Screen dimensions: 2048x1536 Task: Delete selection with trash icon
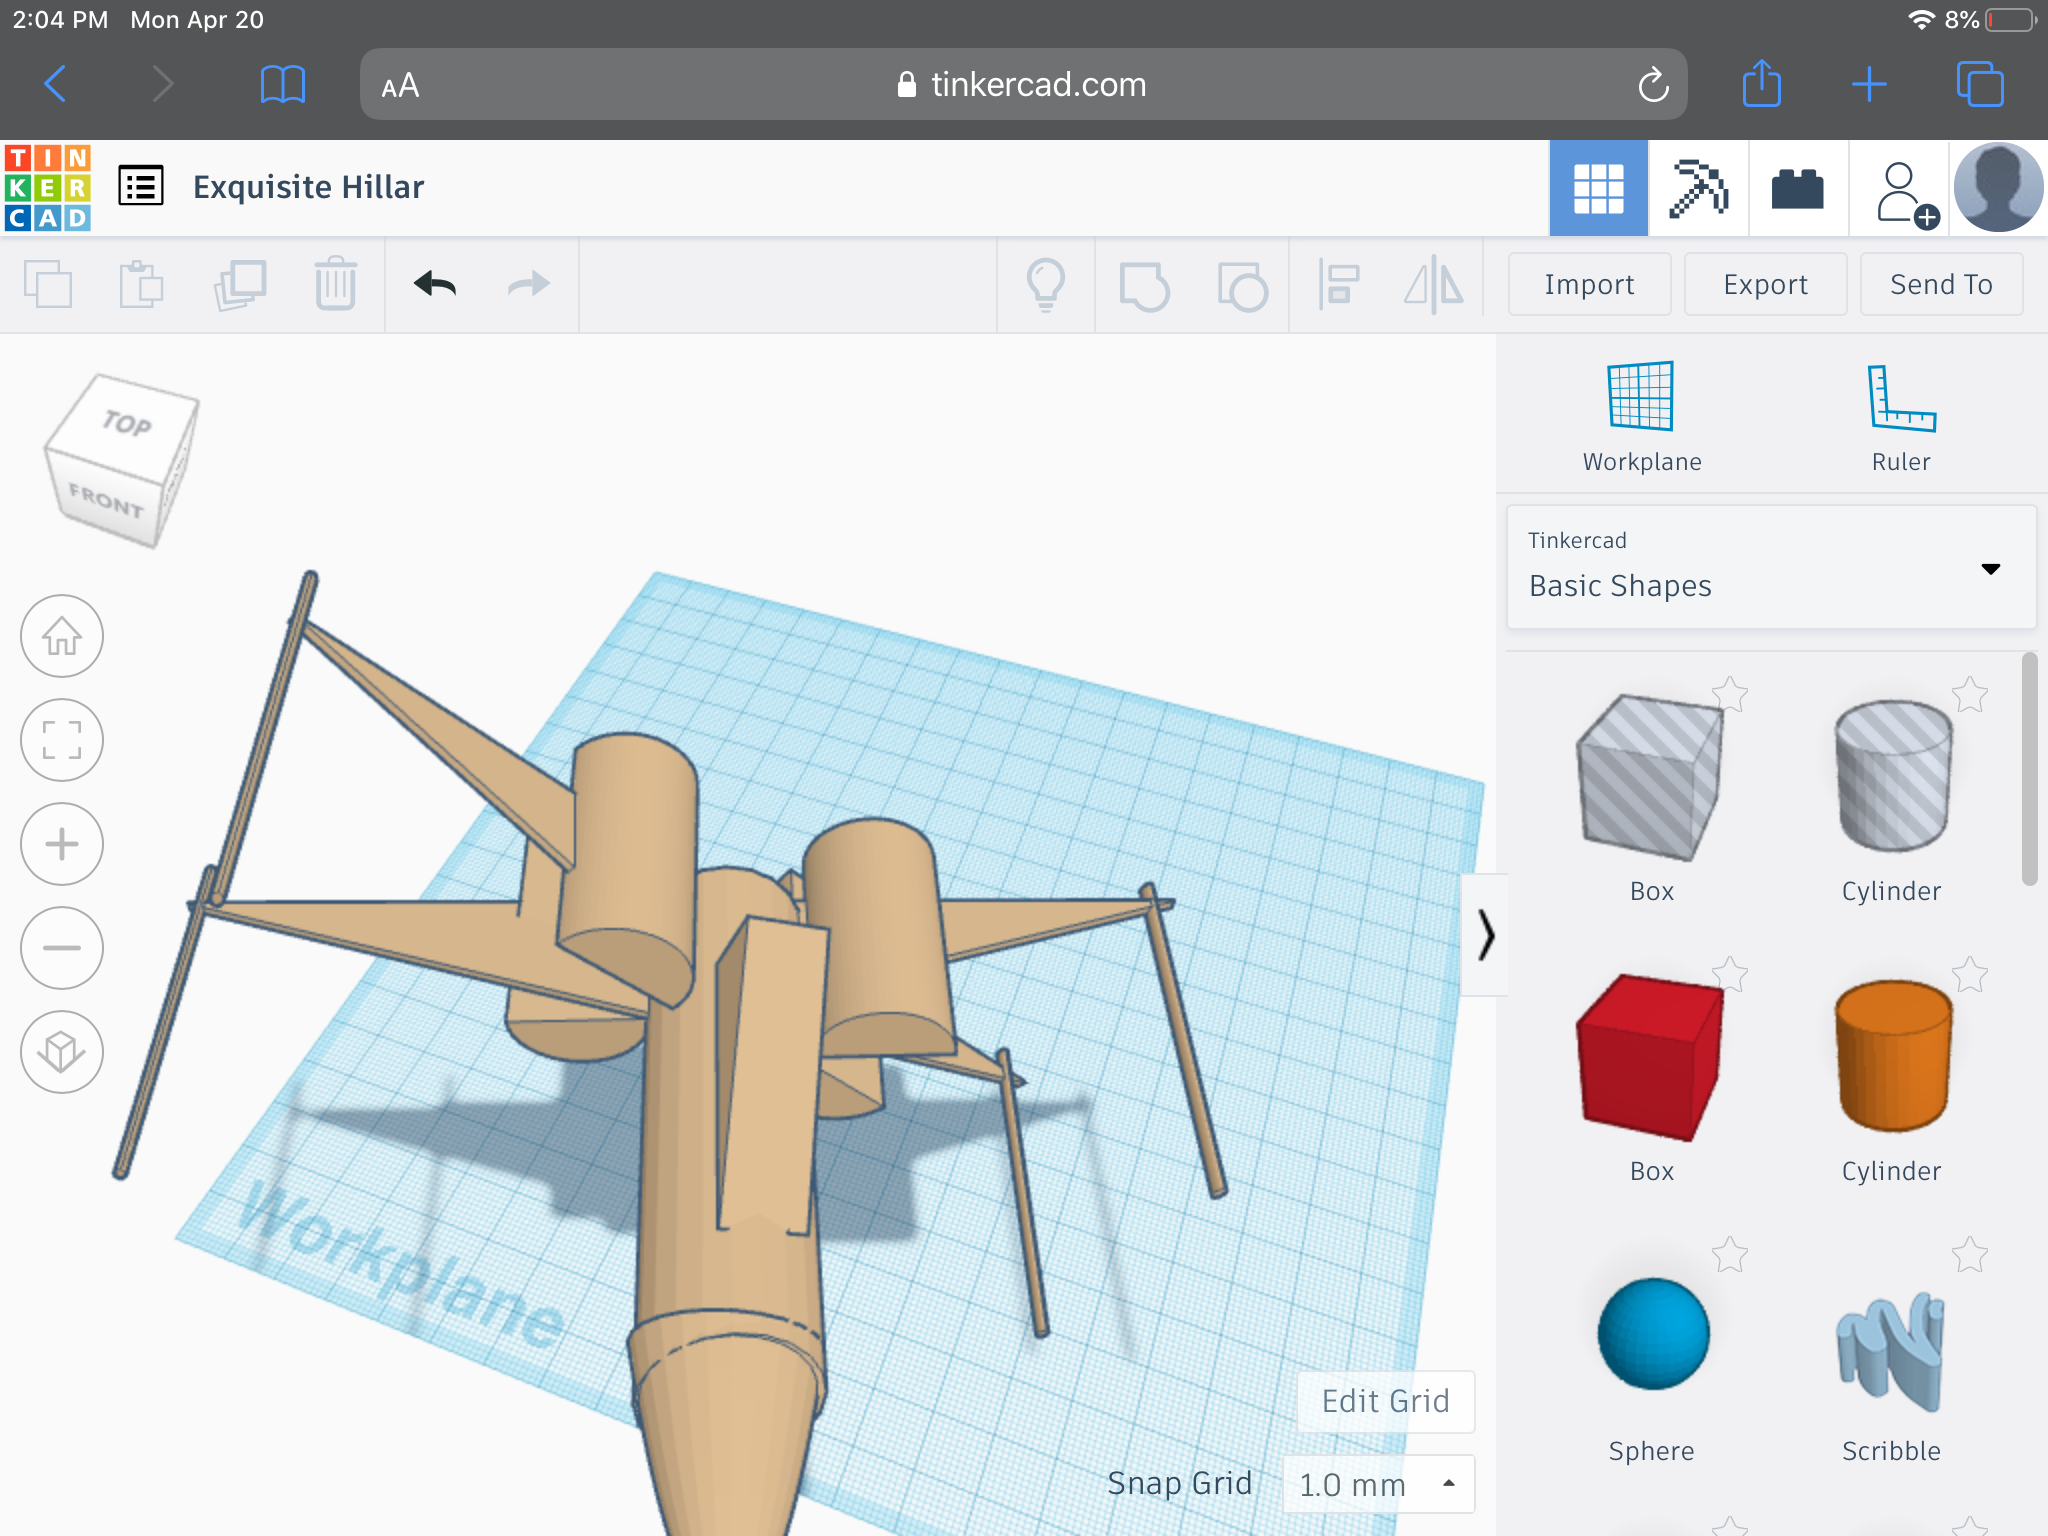335,285
